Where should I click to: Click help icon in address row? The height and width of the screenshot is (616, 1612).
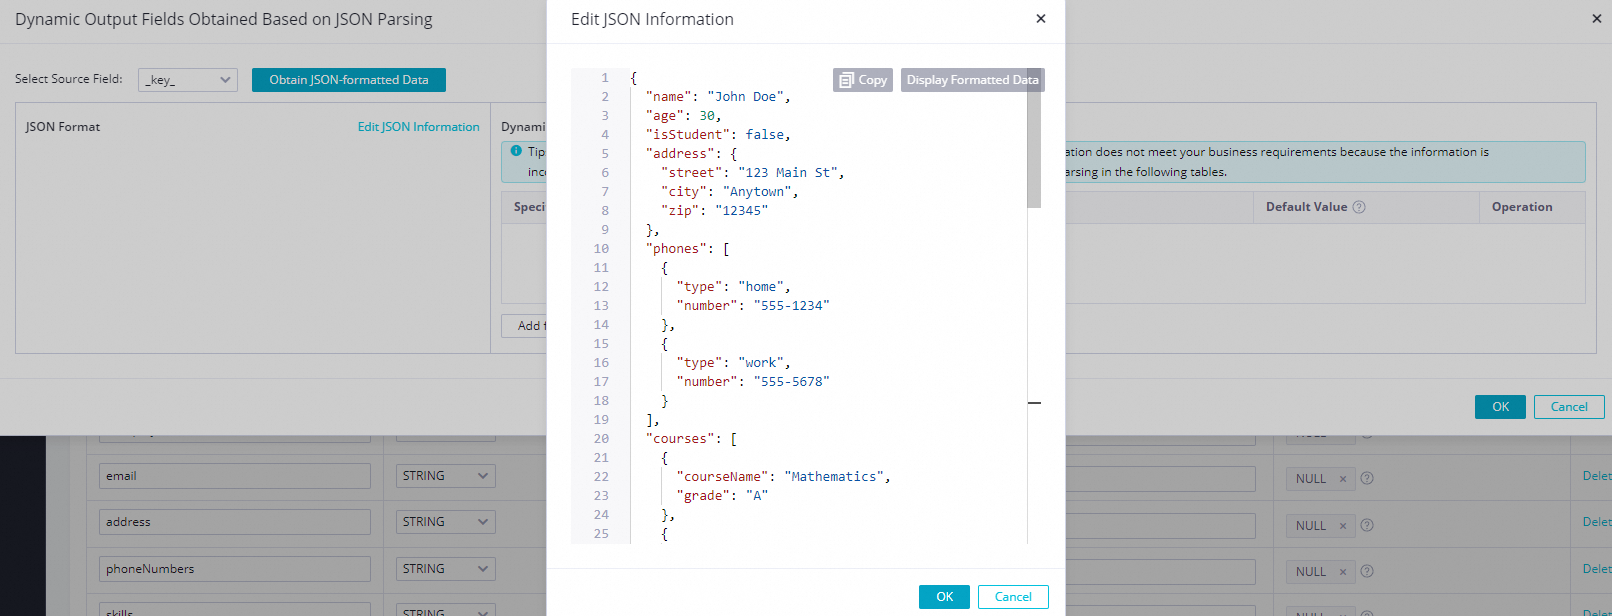click(1367, 526)
